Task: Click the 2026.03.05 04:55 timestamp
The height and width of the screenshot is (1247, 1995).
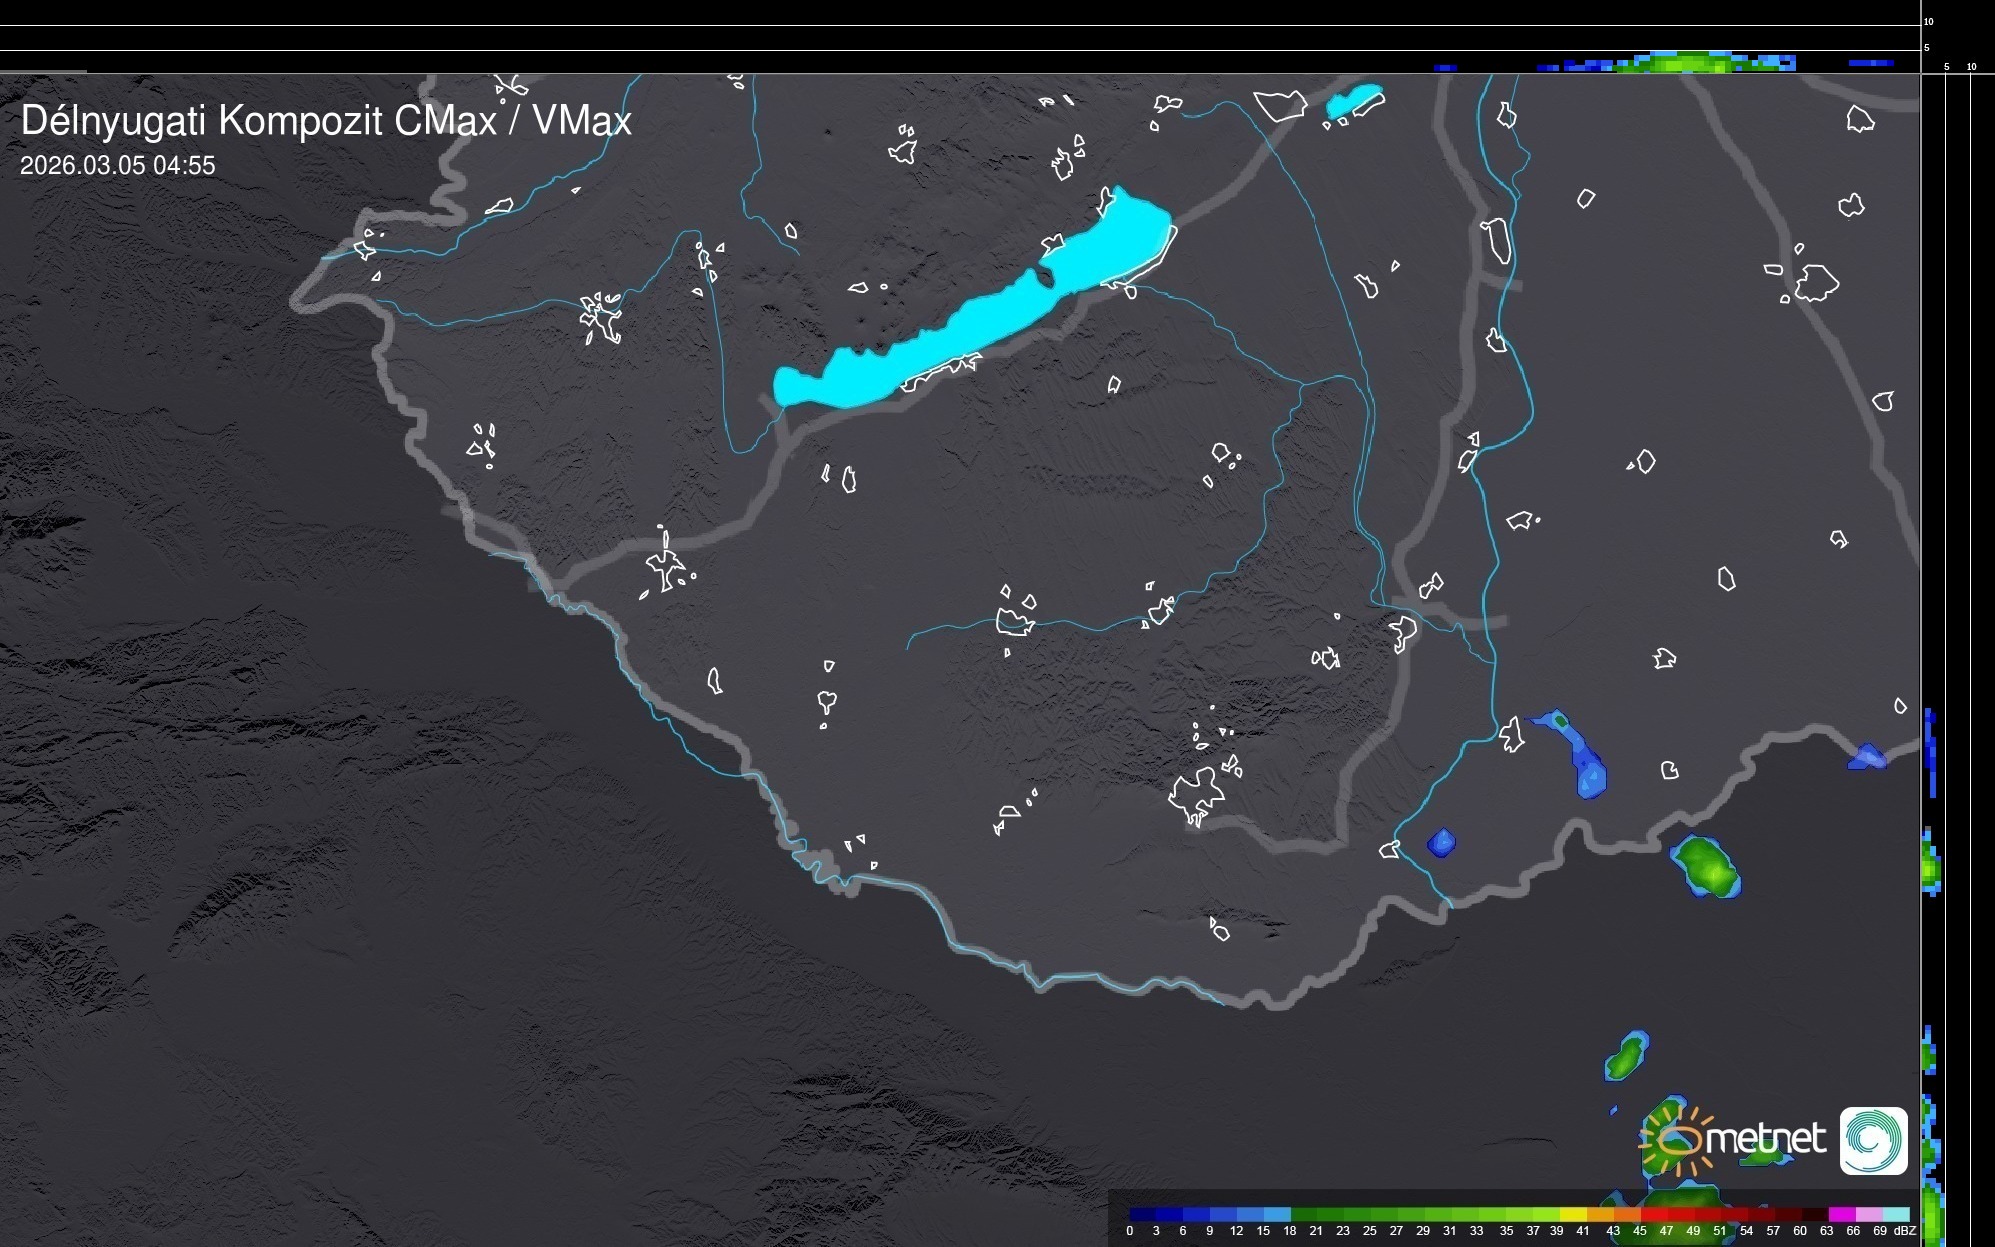Action: click(117, 166)
